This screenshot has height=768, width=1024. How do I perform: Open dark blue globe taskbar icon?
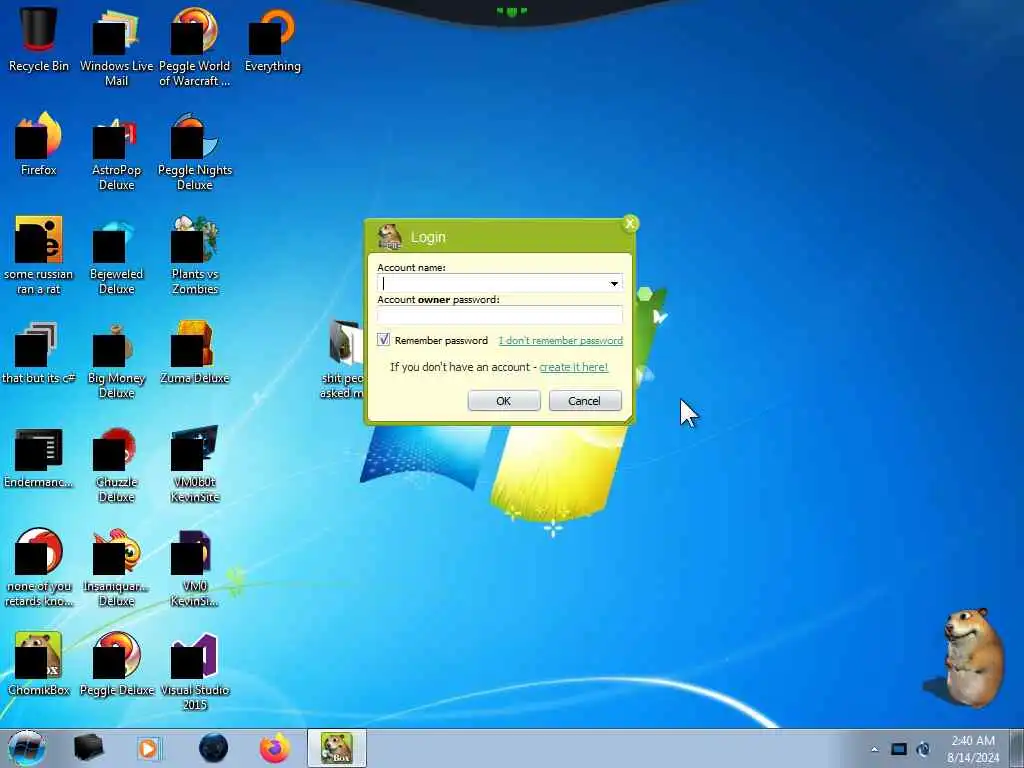coord(214,748)
